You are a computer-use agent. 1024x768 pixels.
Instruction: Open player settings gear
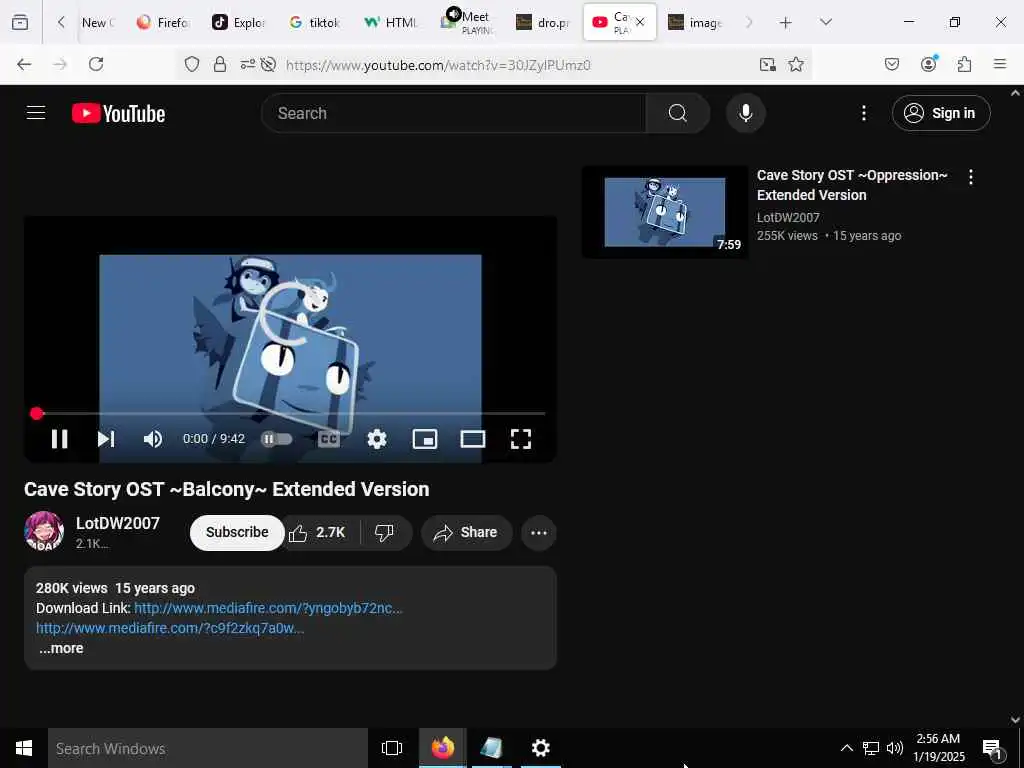pos(377,439)
